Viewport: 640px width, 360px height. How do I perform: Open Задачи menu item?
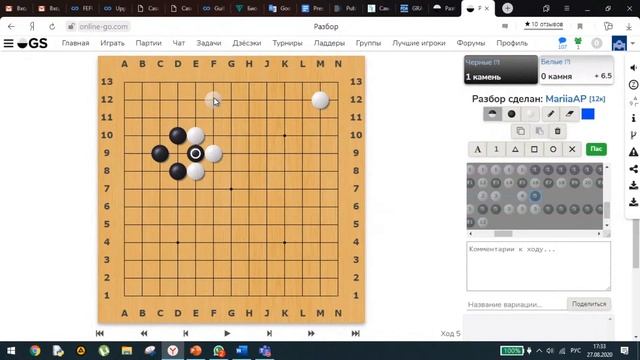209,43
